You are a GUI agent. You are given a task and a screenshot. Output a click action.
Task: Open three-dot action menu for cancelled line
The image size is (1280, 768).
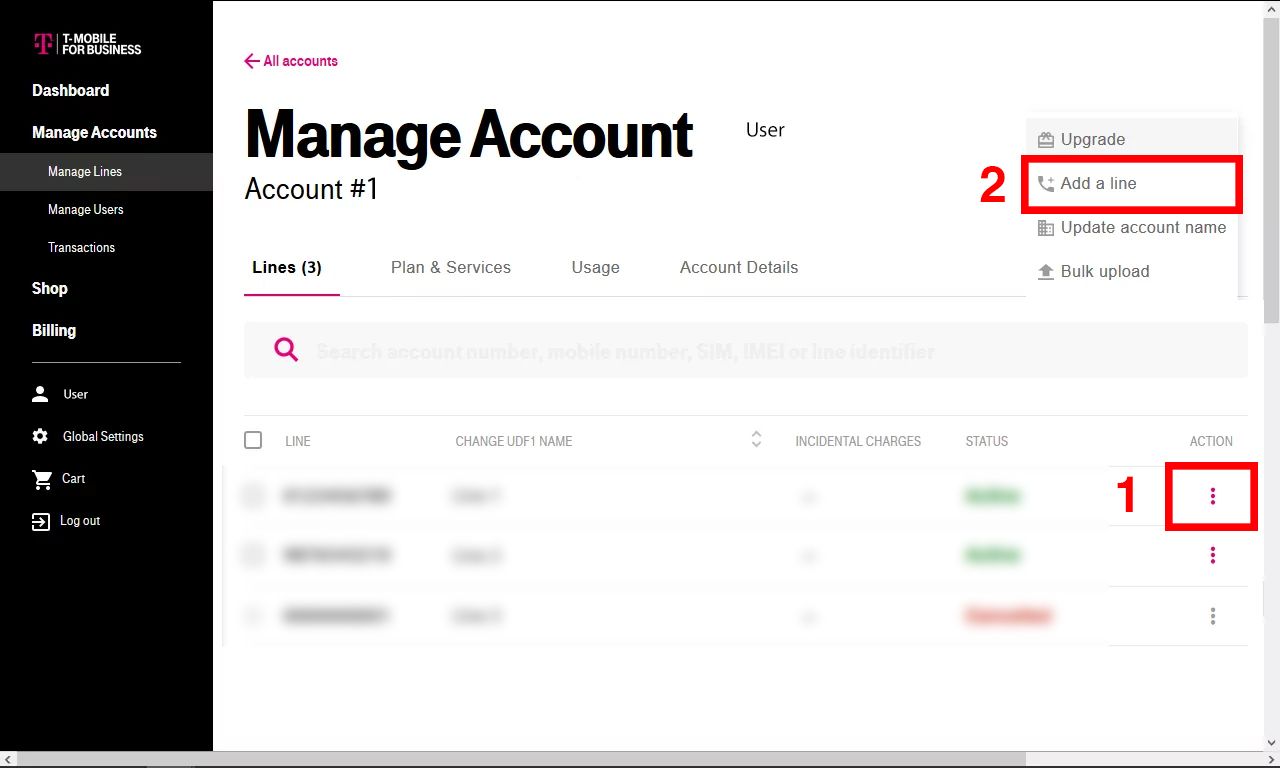click(1213, 616)
